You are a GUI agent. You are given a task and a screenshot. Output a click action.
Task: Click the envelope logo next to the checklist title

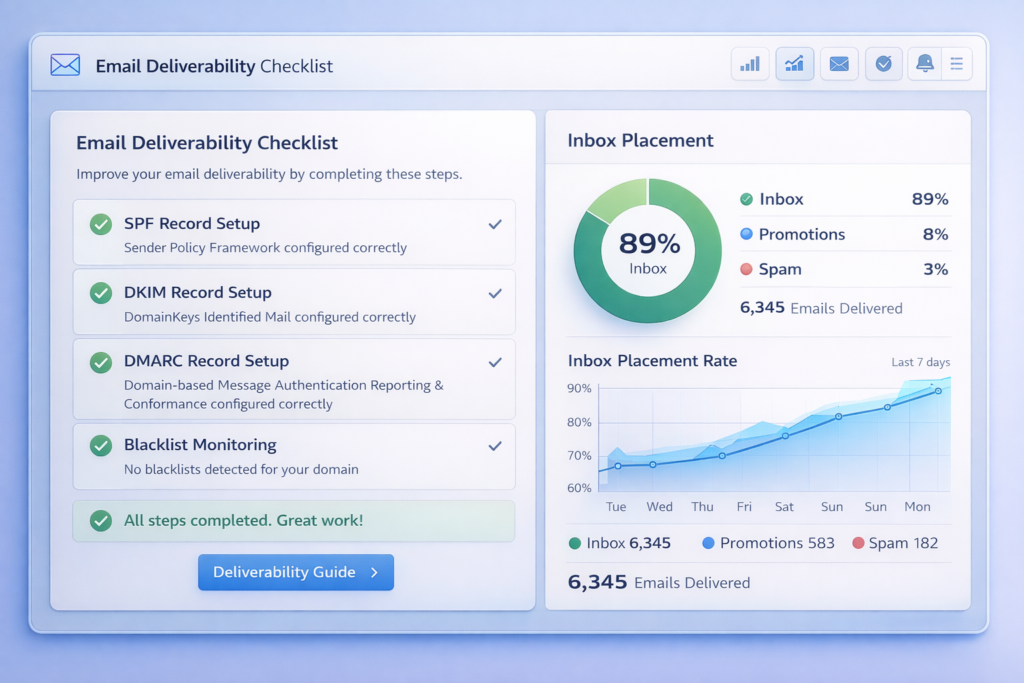coord(64,64)
